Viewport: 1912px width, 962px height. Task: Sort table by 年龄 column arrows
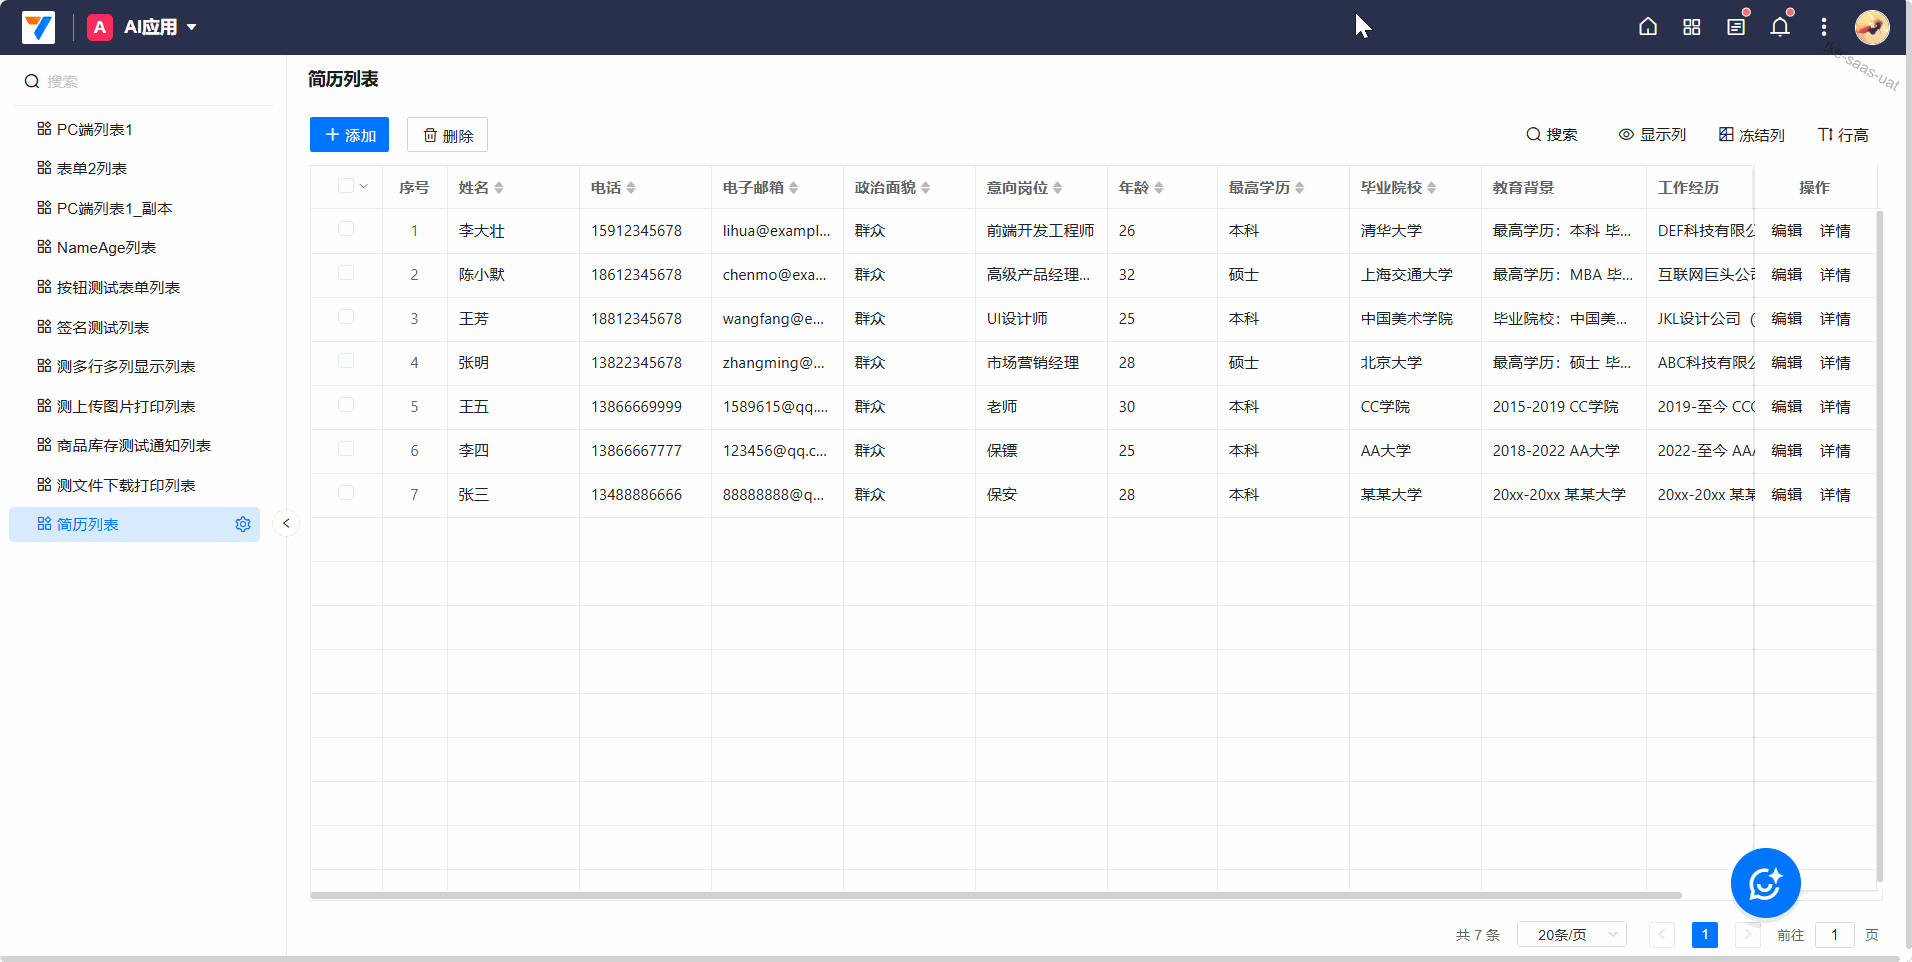pyautogui.click(x=1159, y=188)
